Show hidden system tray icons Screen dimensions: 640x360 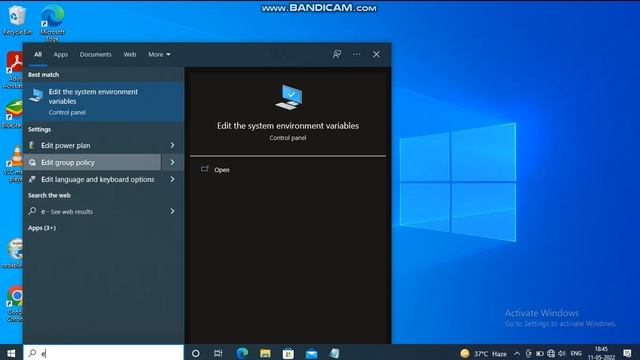(517, 353)
